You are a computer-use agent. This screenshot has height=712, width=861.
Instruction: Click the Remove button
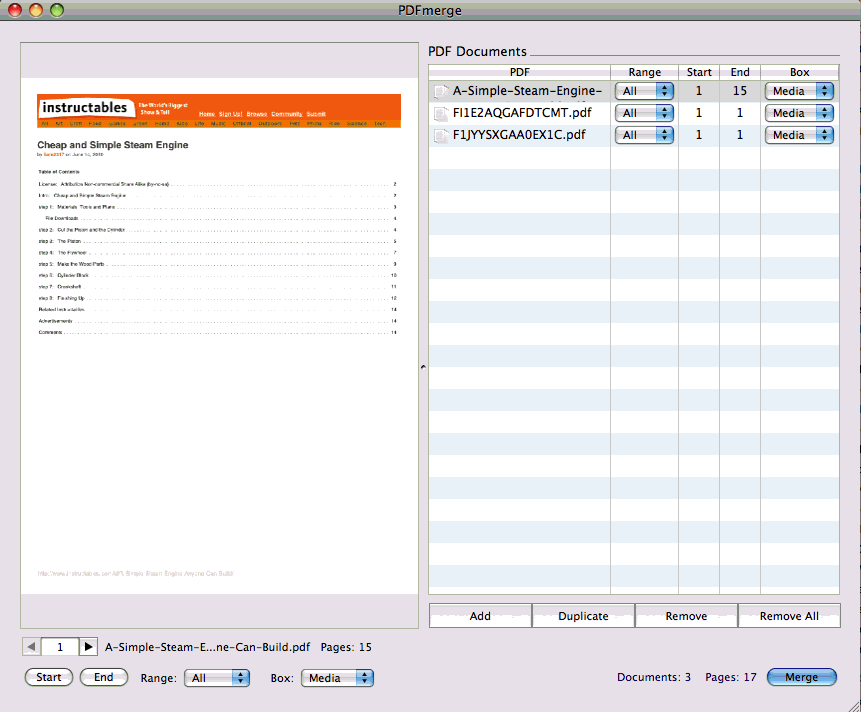pyautogui.click(x=686, y=616)
